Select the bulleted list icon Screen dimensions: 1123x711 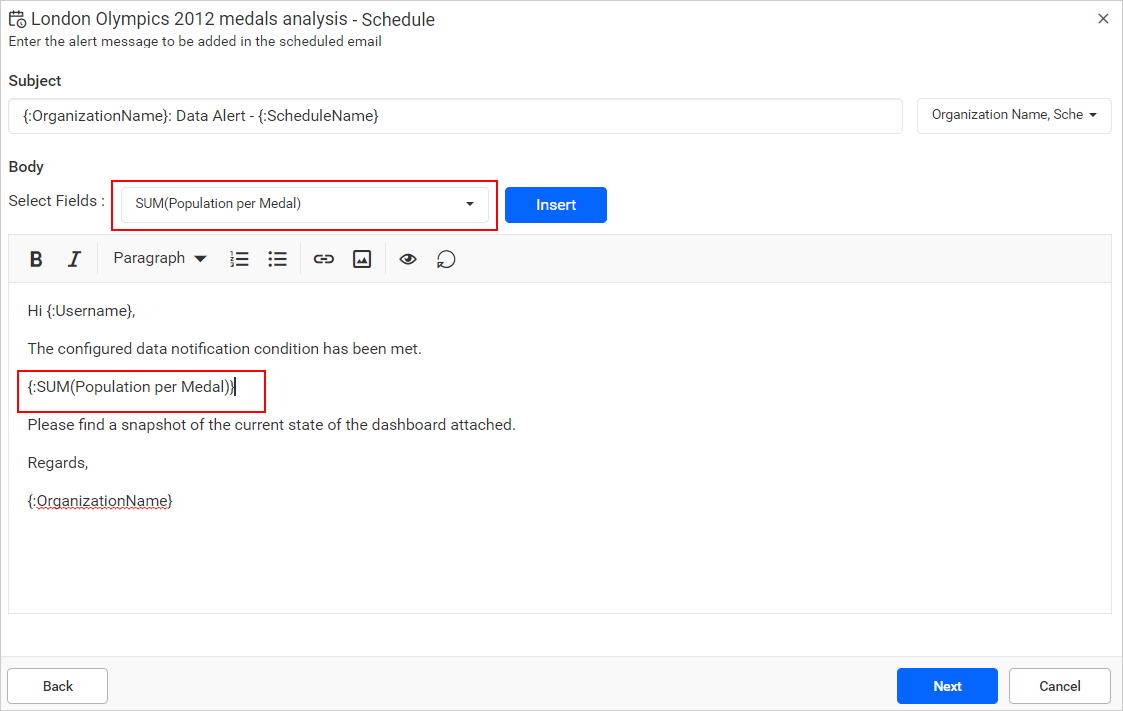[x=277, y=258]
